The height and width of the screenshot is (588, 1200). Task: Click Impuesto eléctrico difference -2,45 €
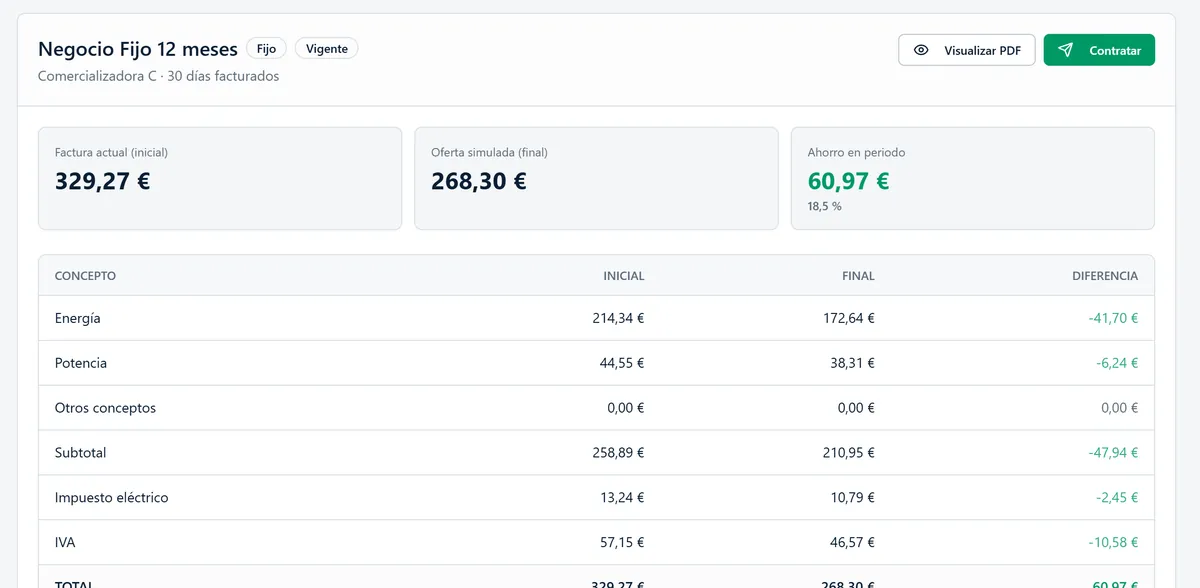tap(1116, 498)
